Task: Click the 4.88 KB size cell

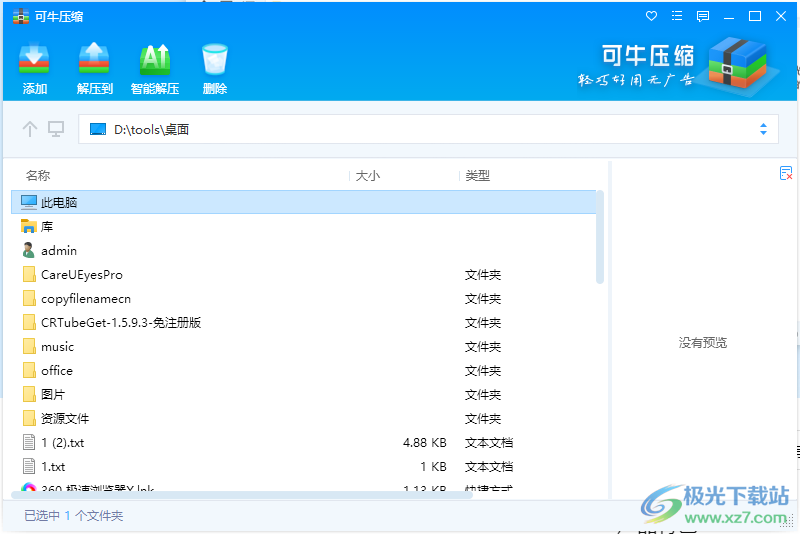Action: (x=424, y=442)
